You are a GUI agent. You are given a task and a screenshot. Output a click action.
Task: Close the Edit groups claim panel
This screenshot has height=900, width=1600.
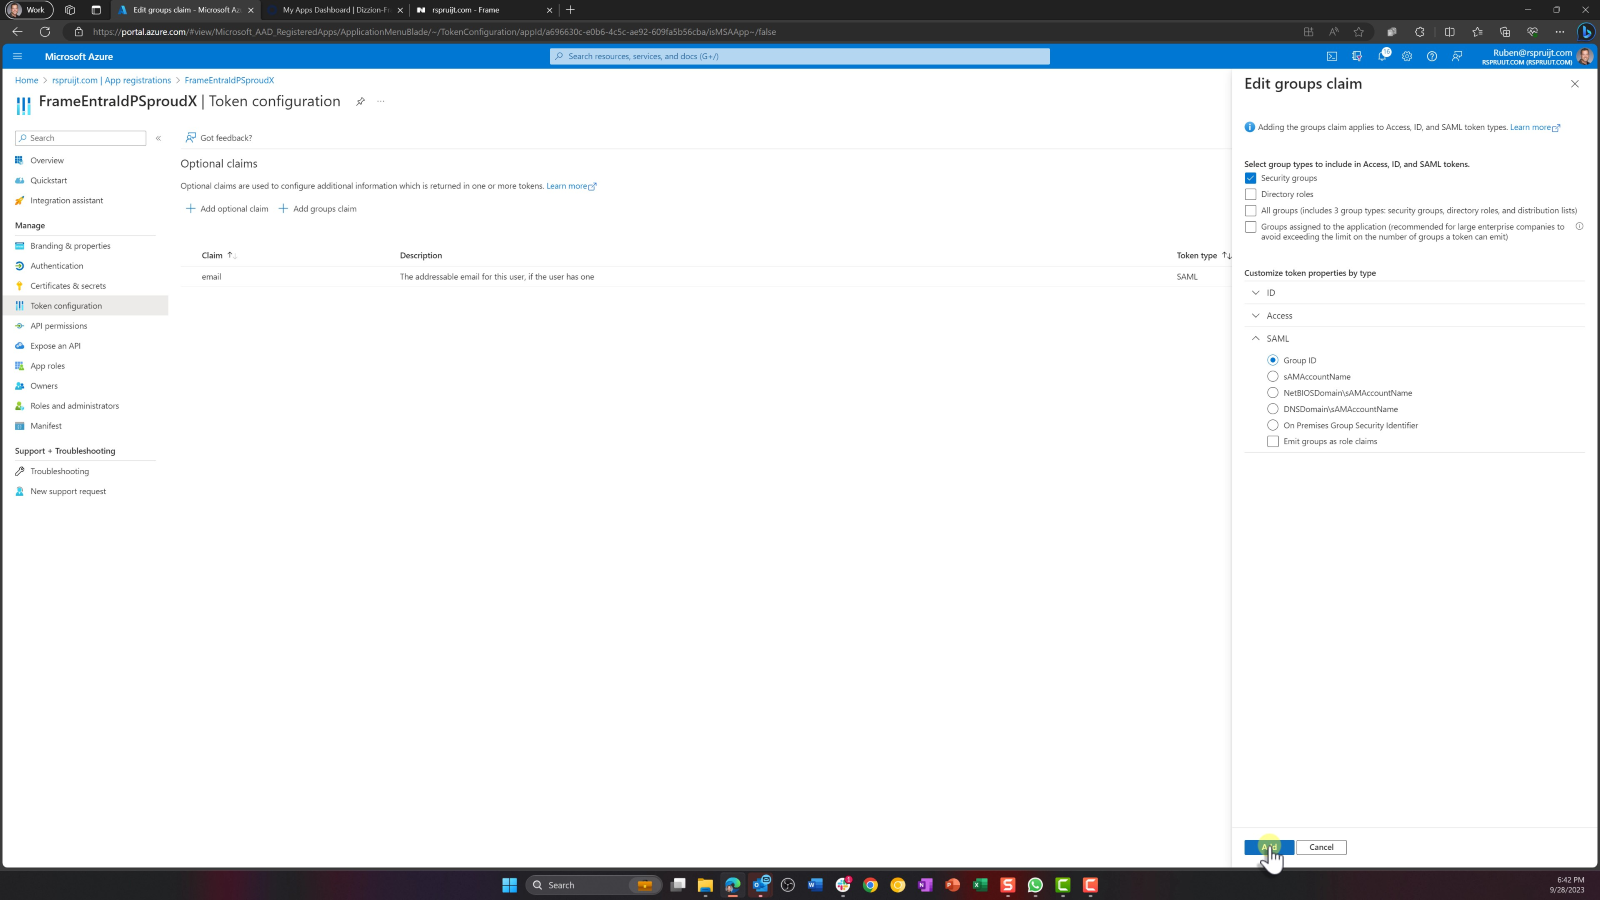1574,84
